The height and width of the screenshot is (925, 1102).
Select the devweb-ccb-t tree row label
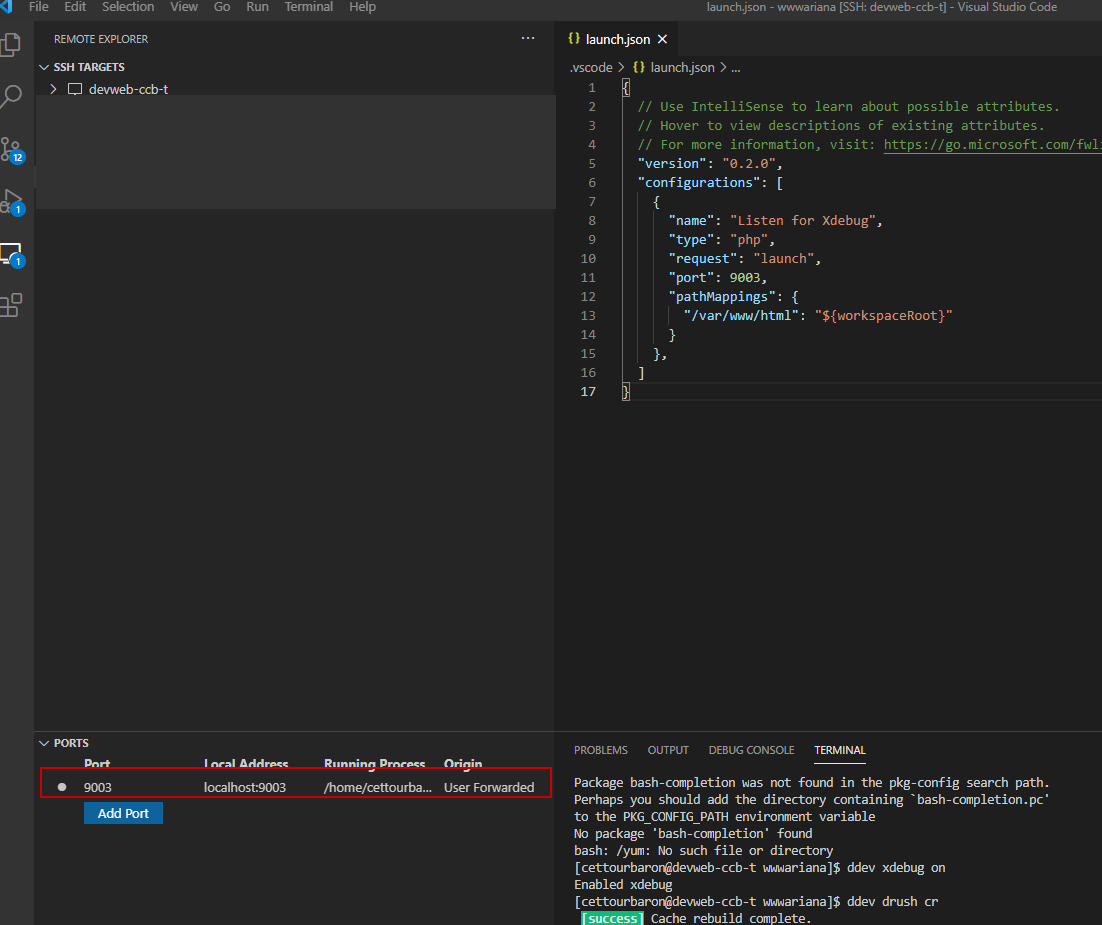click(x=129, y=89)
